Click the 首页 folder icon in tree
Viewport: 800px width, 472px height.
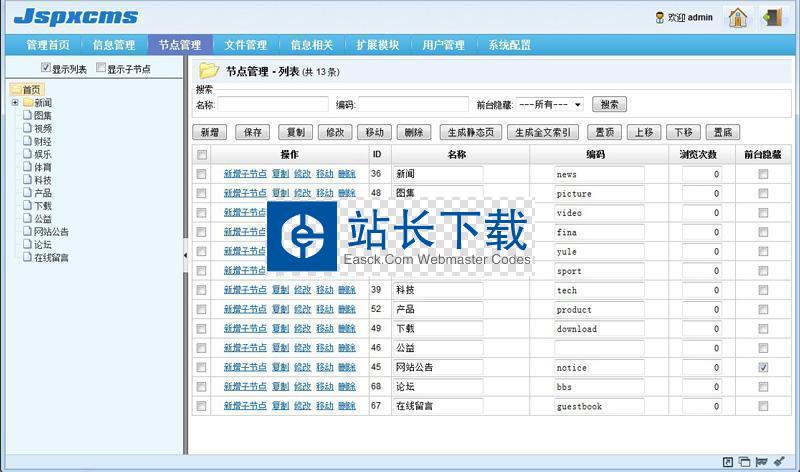pyautogui.click(x=15, y=90)
